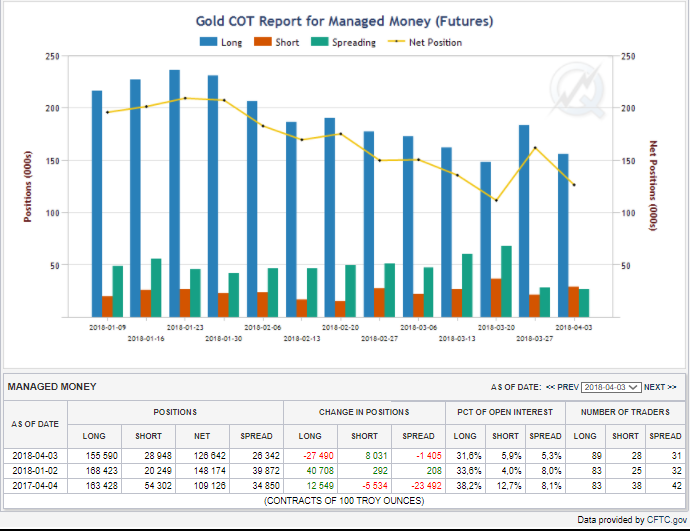This screenshot has width=690, height=531.
Task: Toggle the Net Position line in legend
Action: pyautogui.click(x=425, y=42)
